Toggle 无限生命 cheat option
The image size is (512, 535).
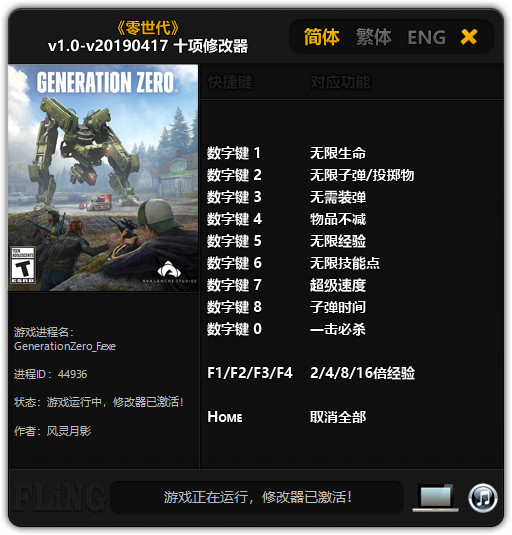[x=338, y=153]
